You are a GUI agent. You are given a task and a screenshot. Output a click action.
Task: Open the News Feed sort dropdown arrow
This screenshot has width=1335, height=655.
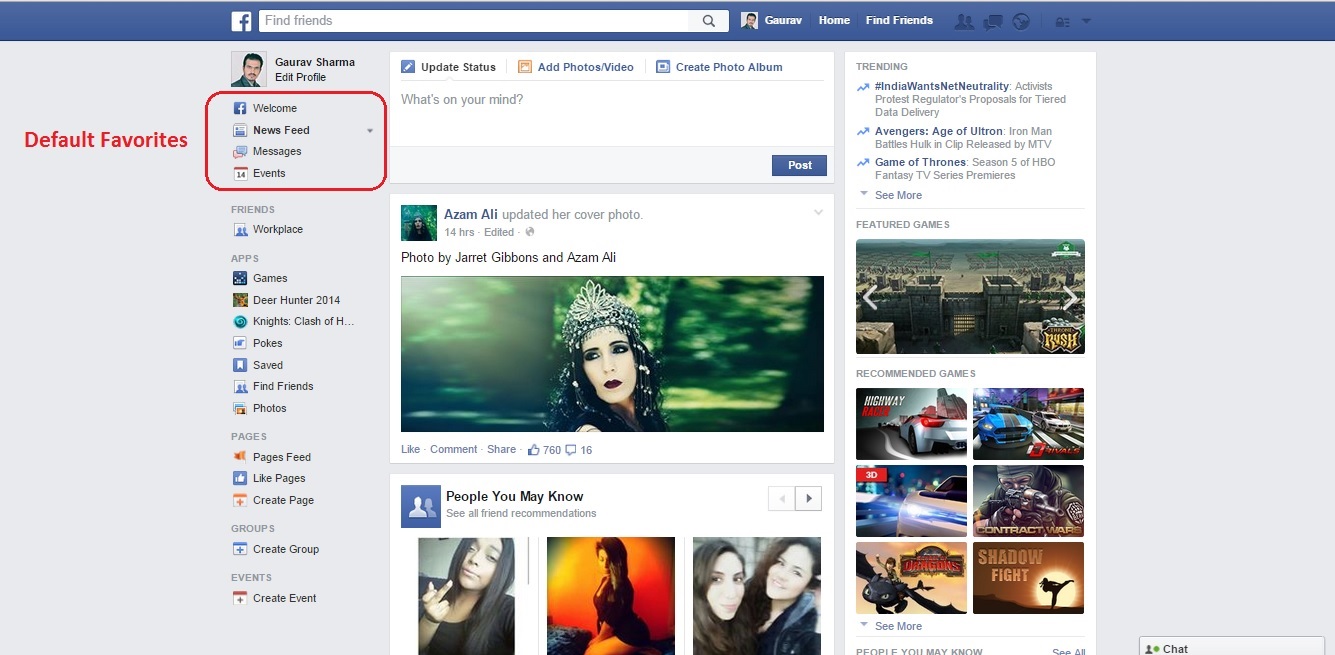click(370, 131)
